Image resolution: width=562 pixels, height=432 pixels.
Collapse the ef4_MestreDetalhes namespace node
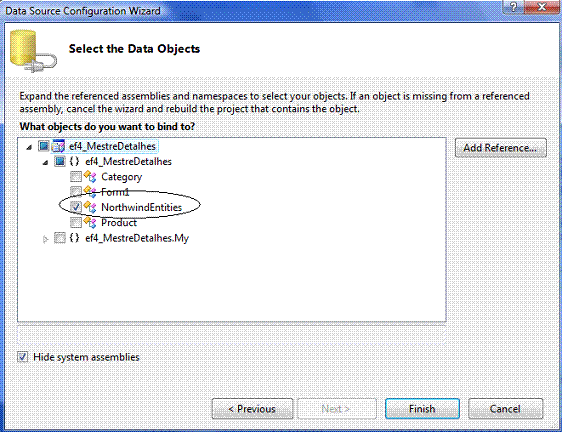pos(45,162)
